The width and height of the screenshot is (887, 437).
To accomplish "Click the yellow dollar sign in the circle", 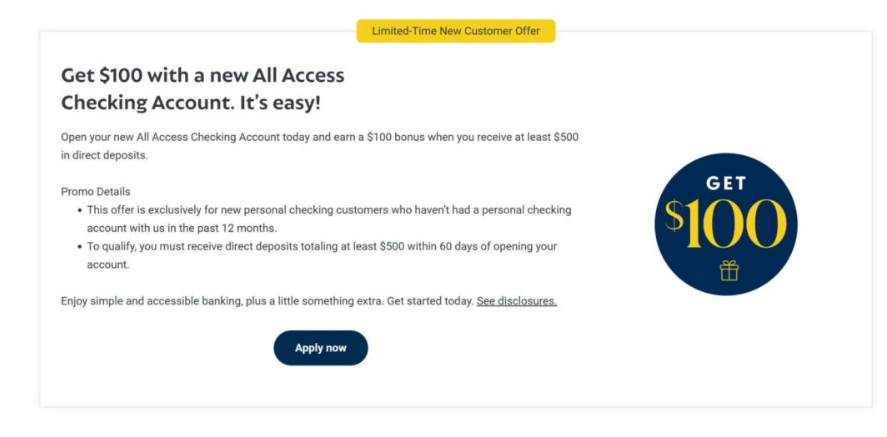I will point(673,216).
